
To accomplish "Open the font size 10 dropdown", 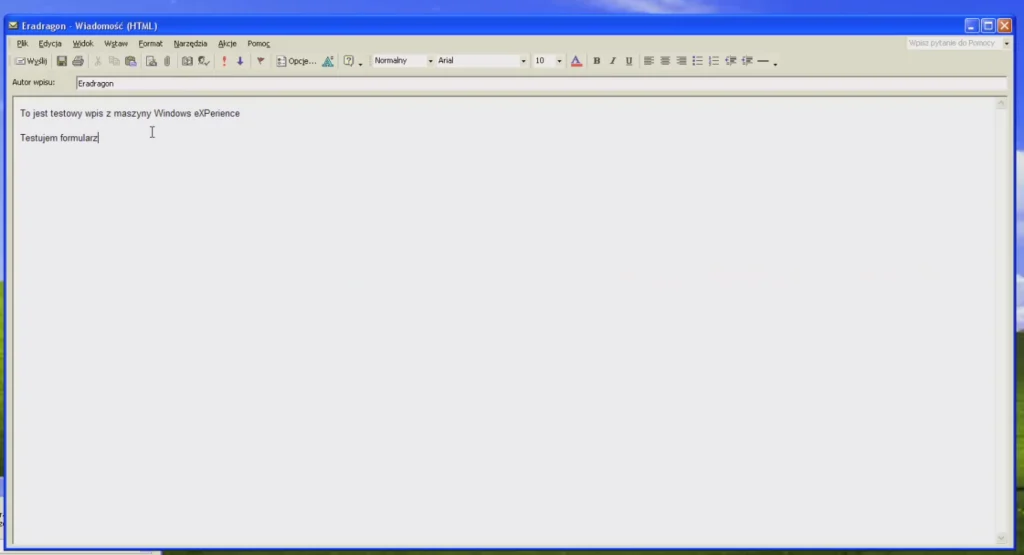I will point(559,61).
